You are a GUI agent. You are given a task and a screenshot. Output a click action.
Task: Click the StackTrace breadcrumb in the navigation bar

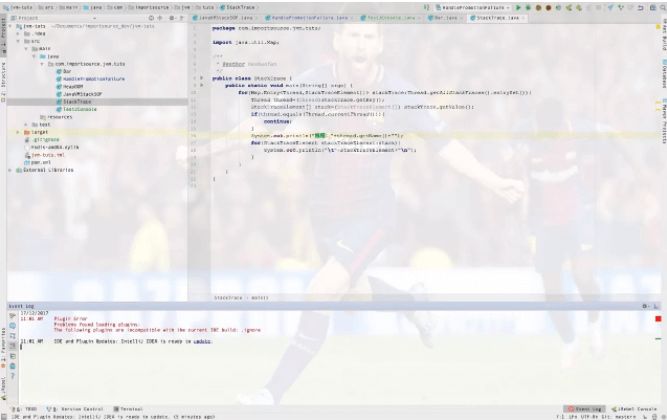click(237, 8)
